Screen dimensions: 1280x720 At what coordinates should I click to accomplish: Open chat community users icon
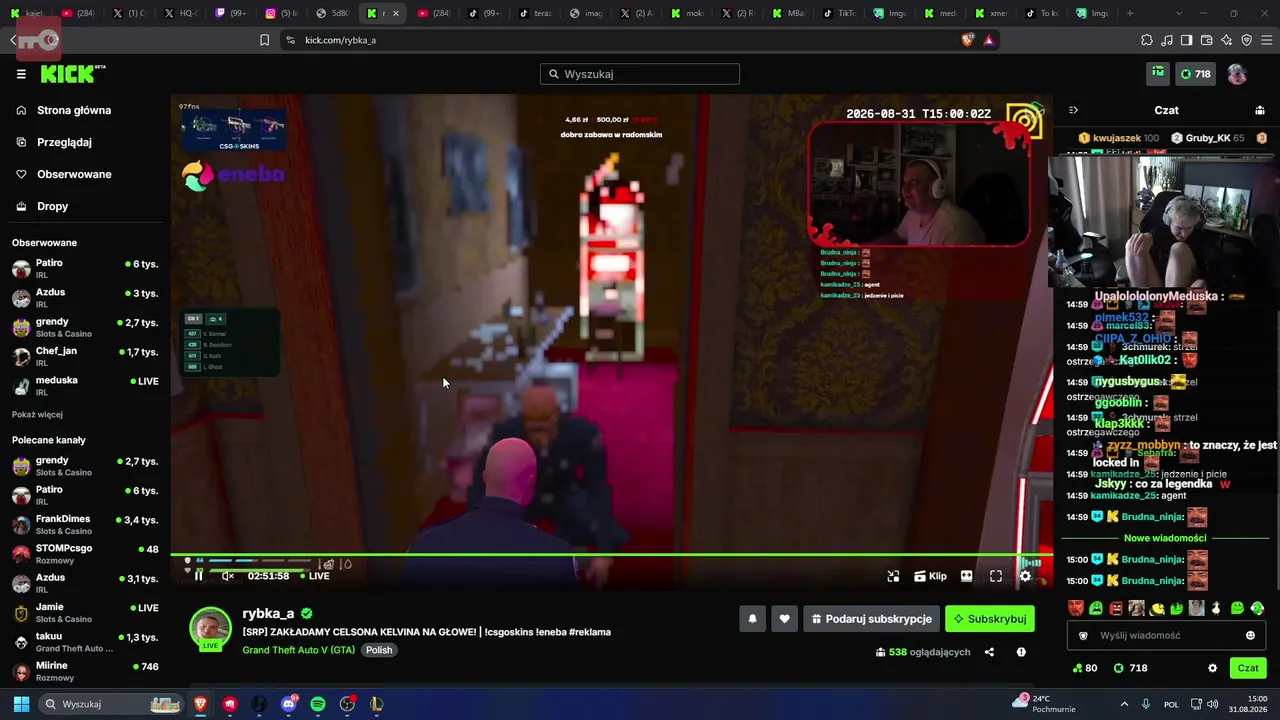[1260, 110]
